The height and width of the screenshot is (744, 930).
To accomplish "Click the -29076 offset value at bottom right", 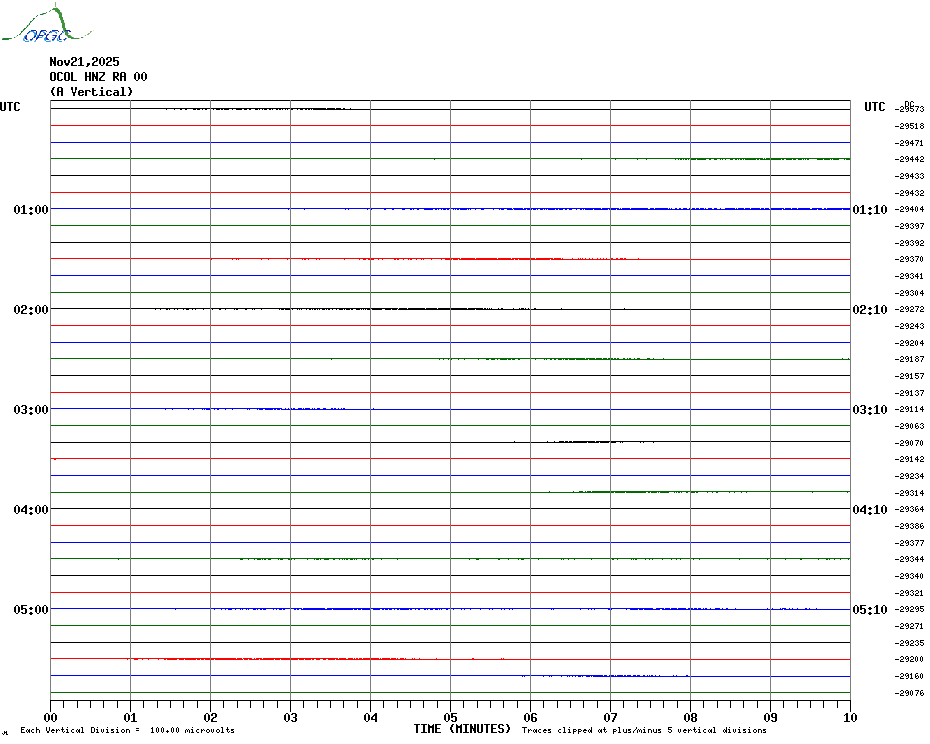I will click(x=911, y=693).
